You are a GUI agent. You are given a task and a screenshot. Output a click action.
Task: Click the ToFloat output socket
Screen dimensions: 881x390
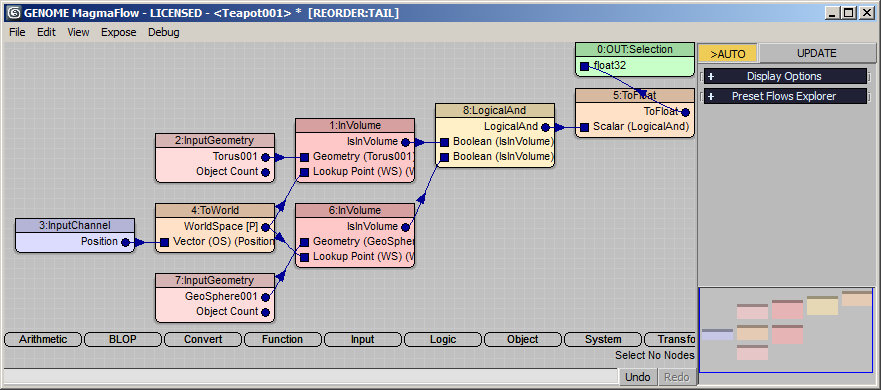click(685, 112)
